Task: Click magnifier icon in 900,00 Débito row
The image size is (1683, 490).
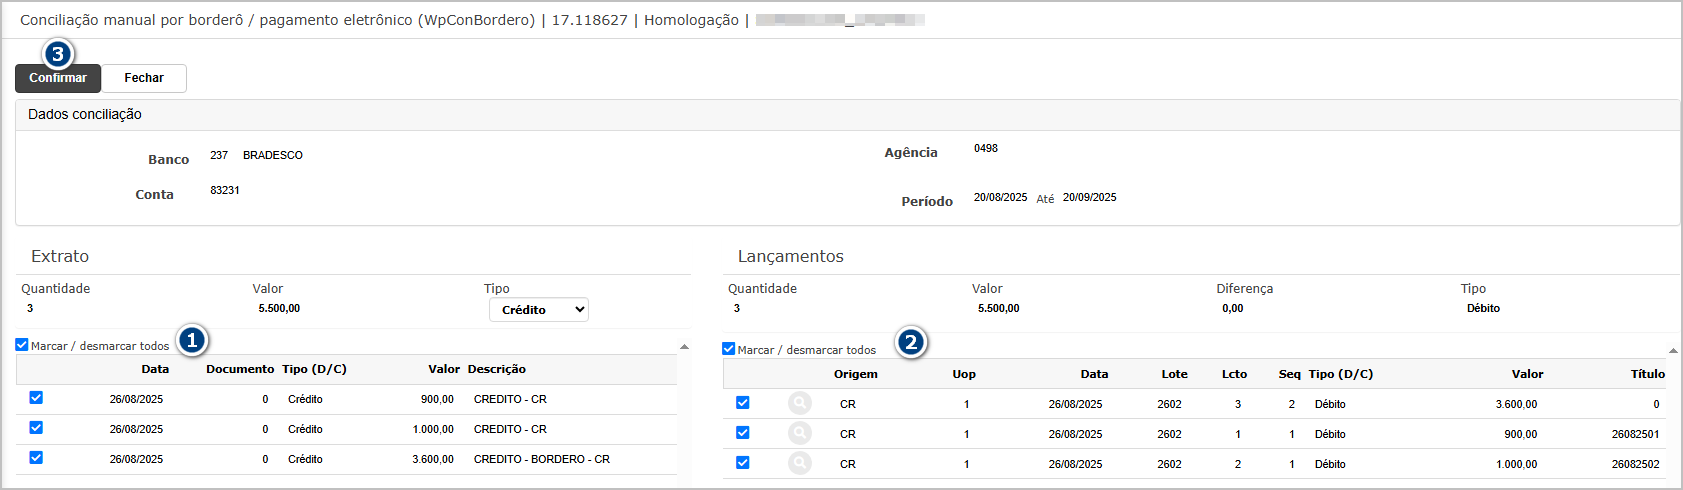Action: click(799, 434)
